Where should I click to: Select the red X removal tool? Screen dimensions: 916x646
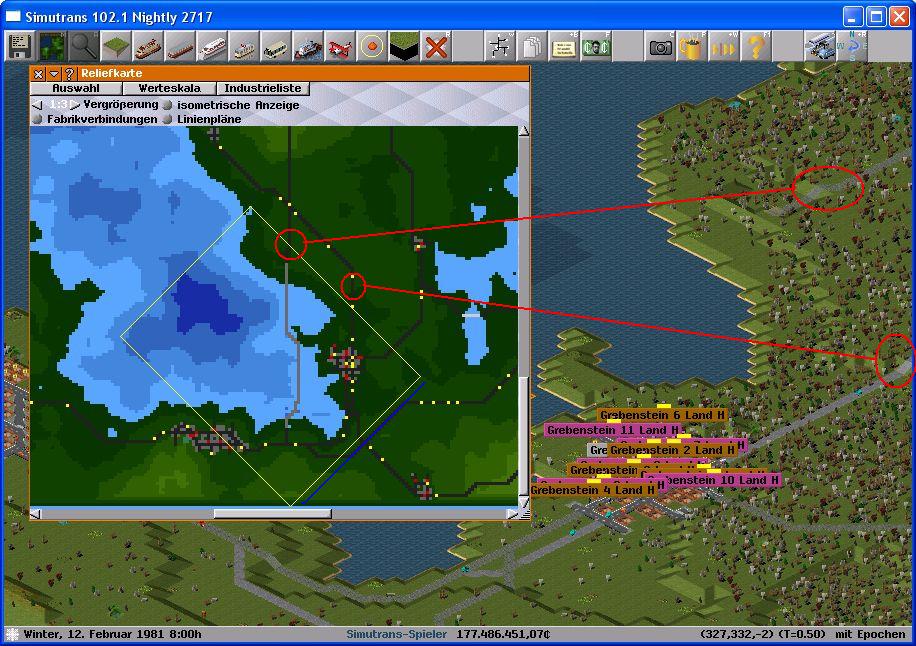pyautogui.click(x=436, y=46)
